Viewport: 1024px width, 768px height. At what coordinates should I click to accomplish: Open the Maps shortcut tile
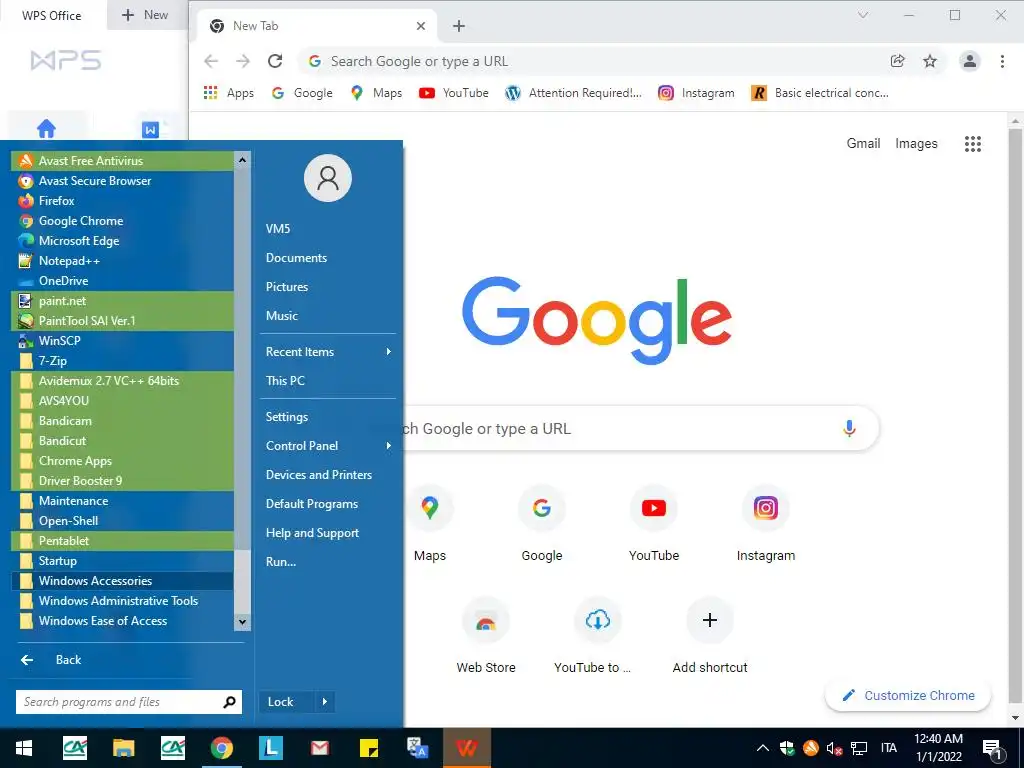(430, 524)
